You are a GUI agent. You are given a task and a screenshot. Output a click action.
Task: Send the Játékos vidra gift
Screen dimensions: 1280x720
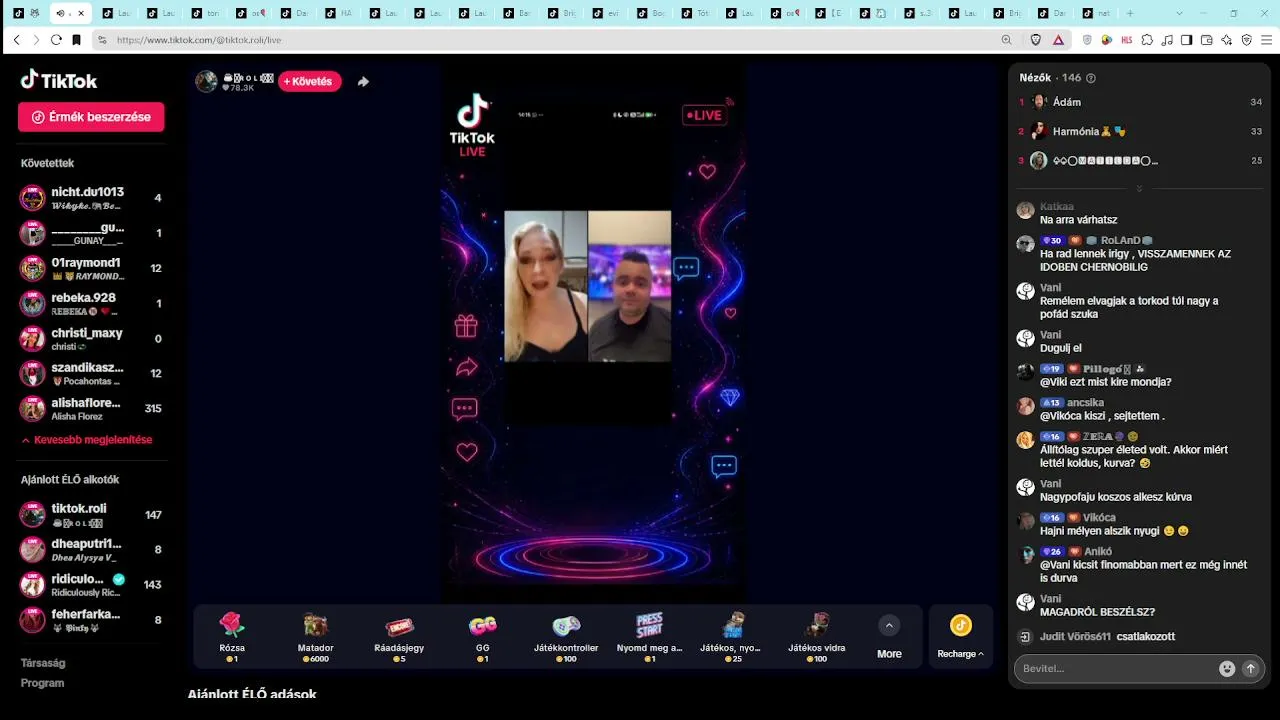(816, 636)
